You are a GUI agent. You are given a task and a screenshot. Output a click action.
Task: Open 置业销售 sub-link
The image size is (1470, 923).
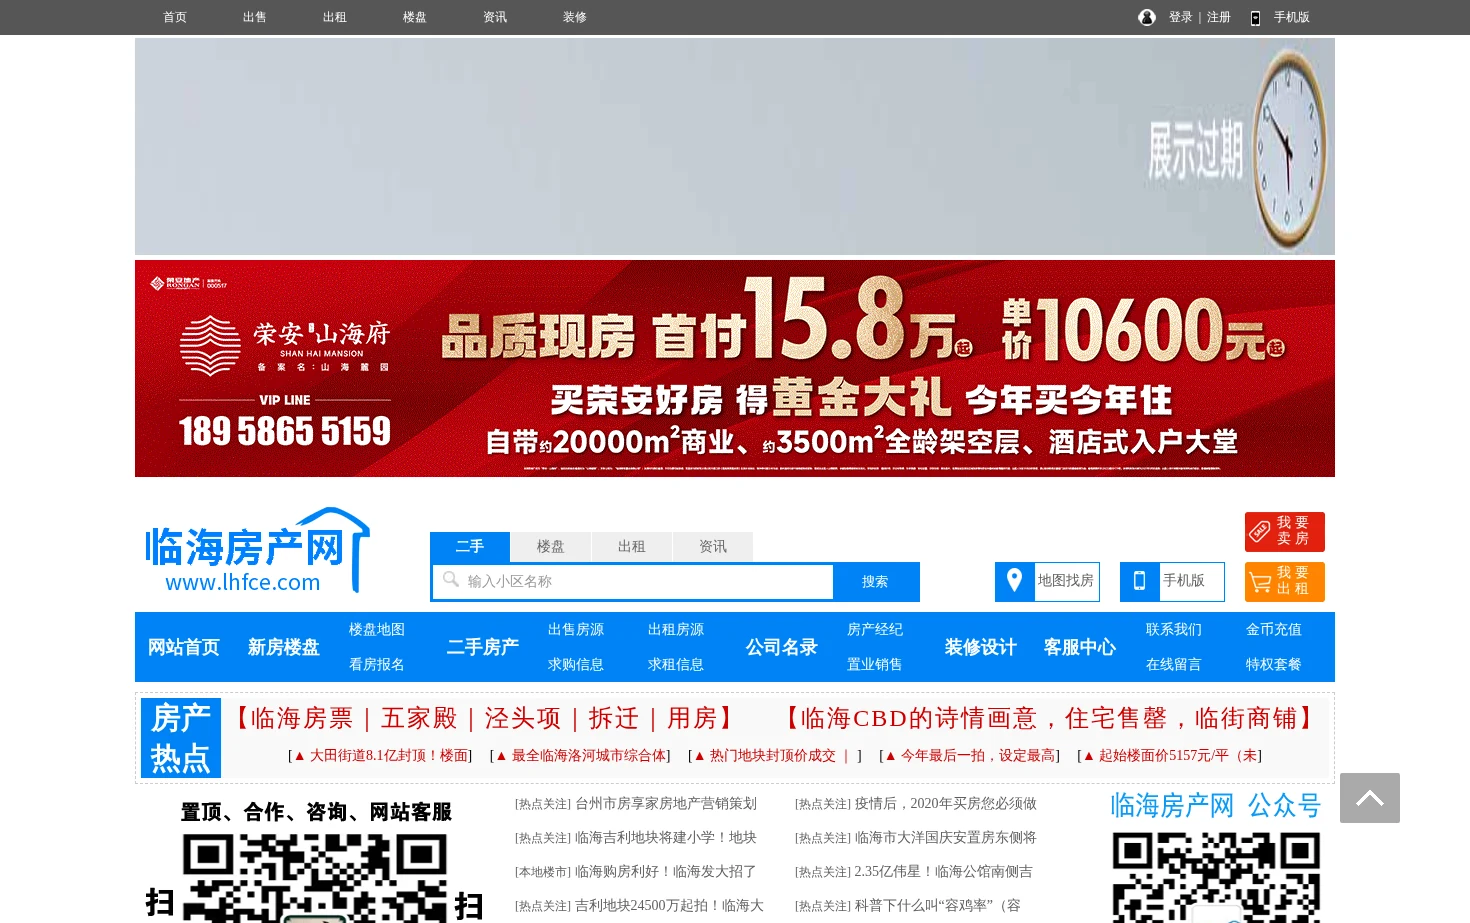point(875,664)
